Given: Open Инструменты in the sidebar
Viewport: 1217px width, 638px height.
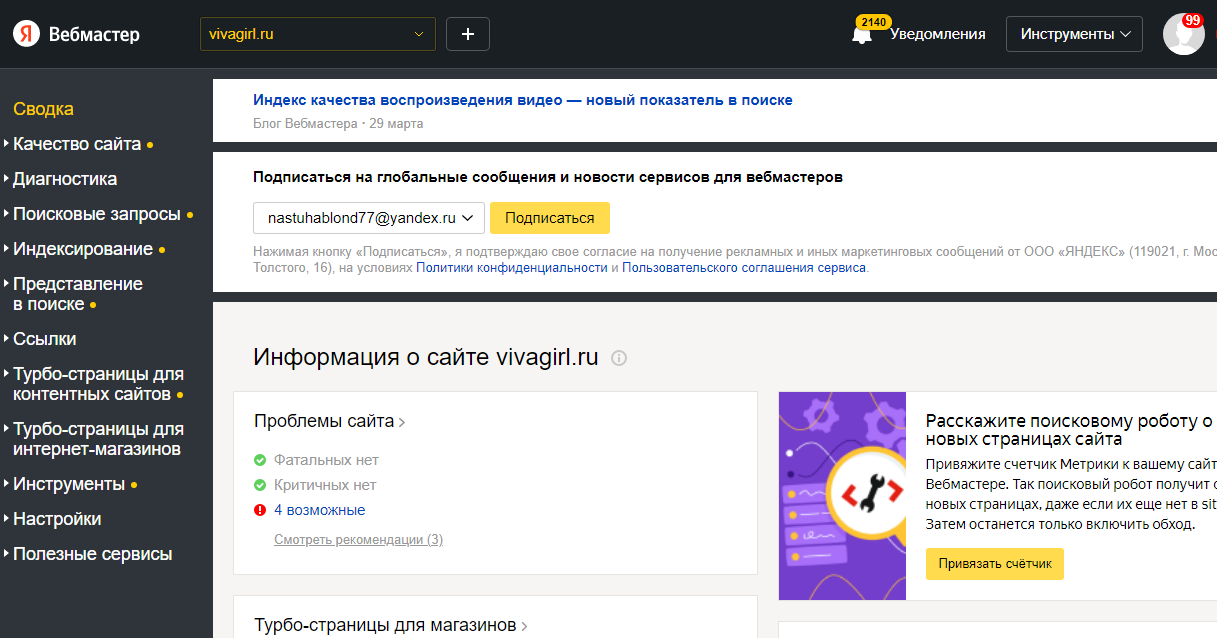Looking at the screenshot, I should pos(69,484).
